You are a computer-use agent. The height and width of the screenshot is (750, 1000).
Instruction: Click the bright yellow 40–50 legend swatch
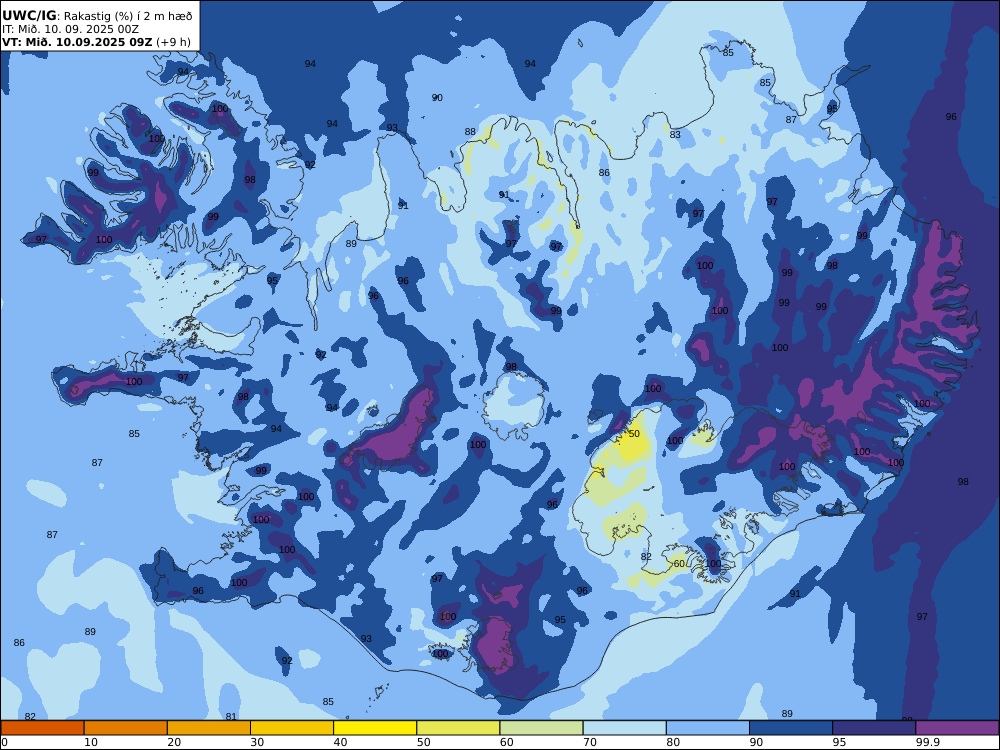[x=375, y=728]
